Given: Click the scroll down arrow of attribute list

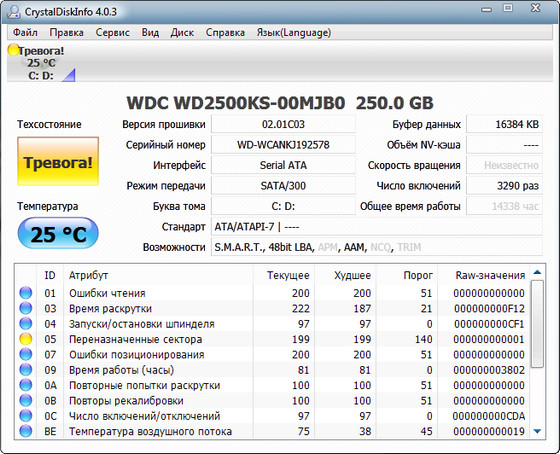Looking at the screenshot, I should pyautogui.click(x=537, y=431).
